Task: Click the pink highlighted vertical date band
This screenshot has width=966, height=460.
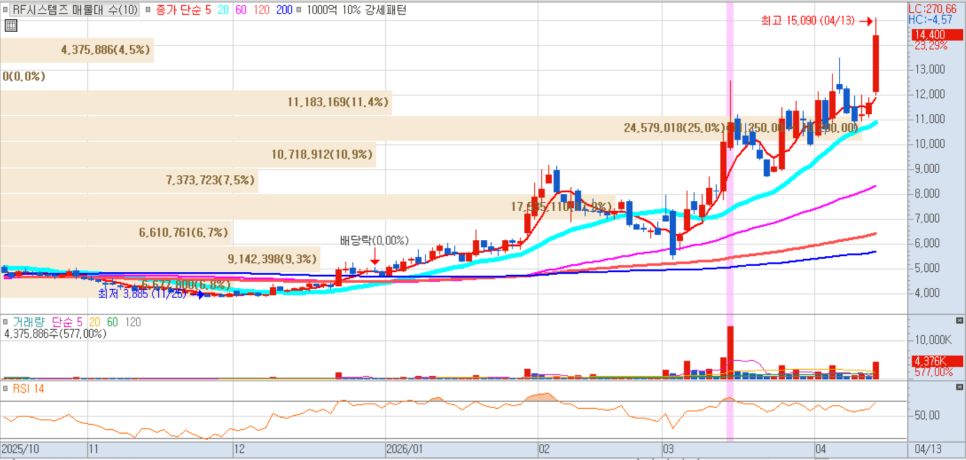Action: click(731, 222)
